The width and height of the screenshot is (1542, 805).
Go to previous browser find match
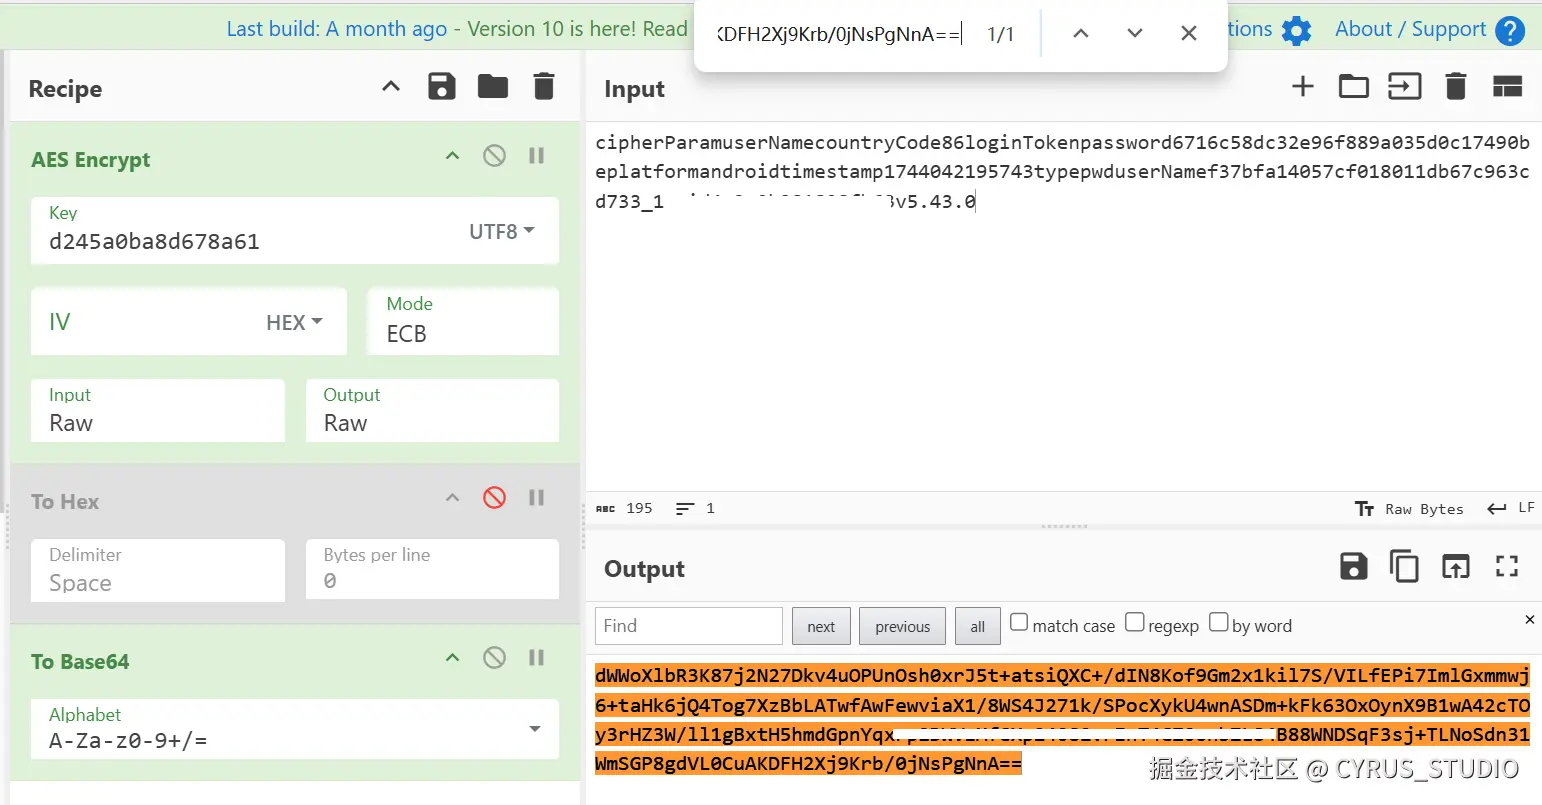coord(1080,33)
